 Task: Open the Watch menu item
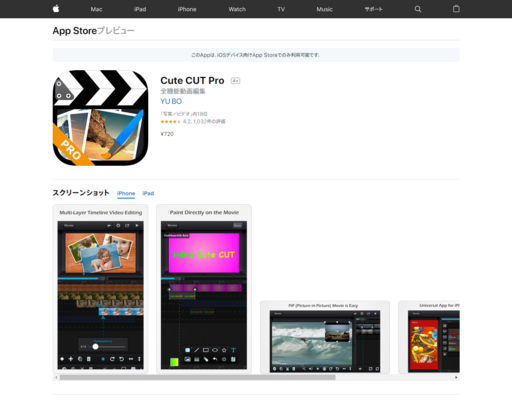[237, 9]
